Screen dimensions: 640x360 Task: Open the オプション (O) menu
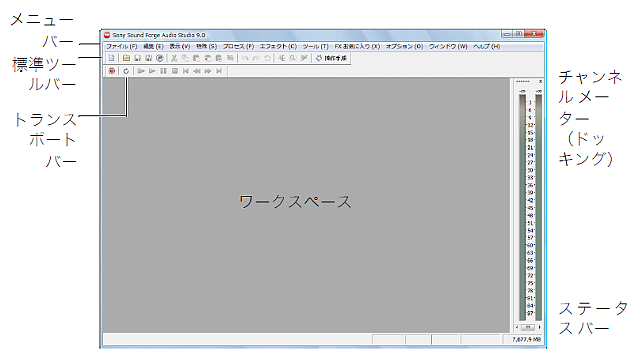[x=404, y=47]
